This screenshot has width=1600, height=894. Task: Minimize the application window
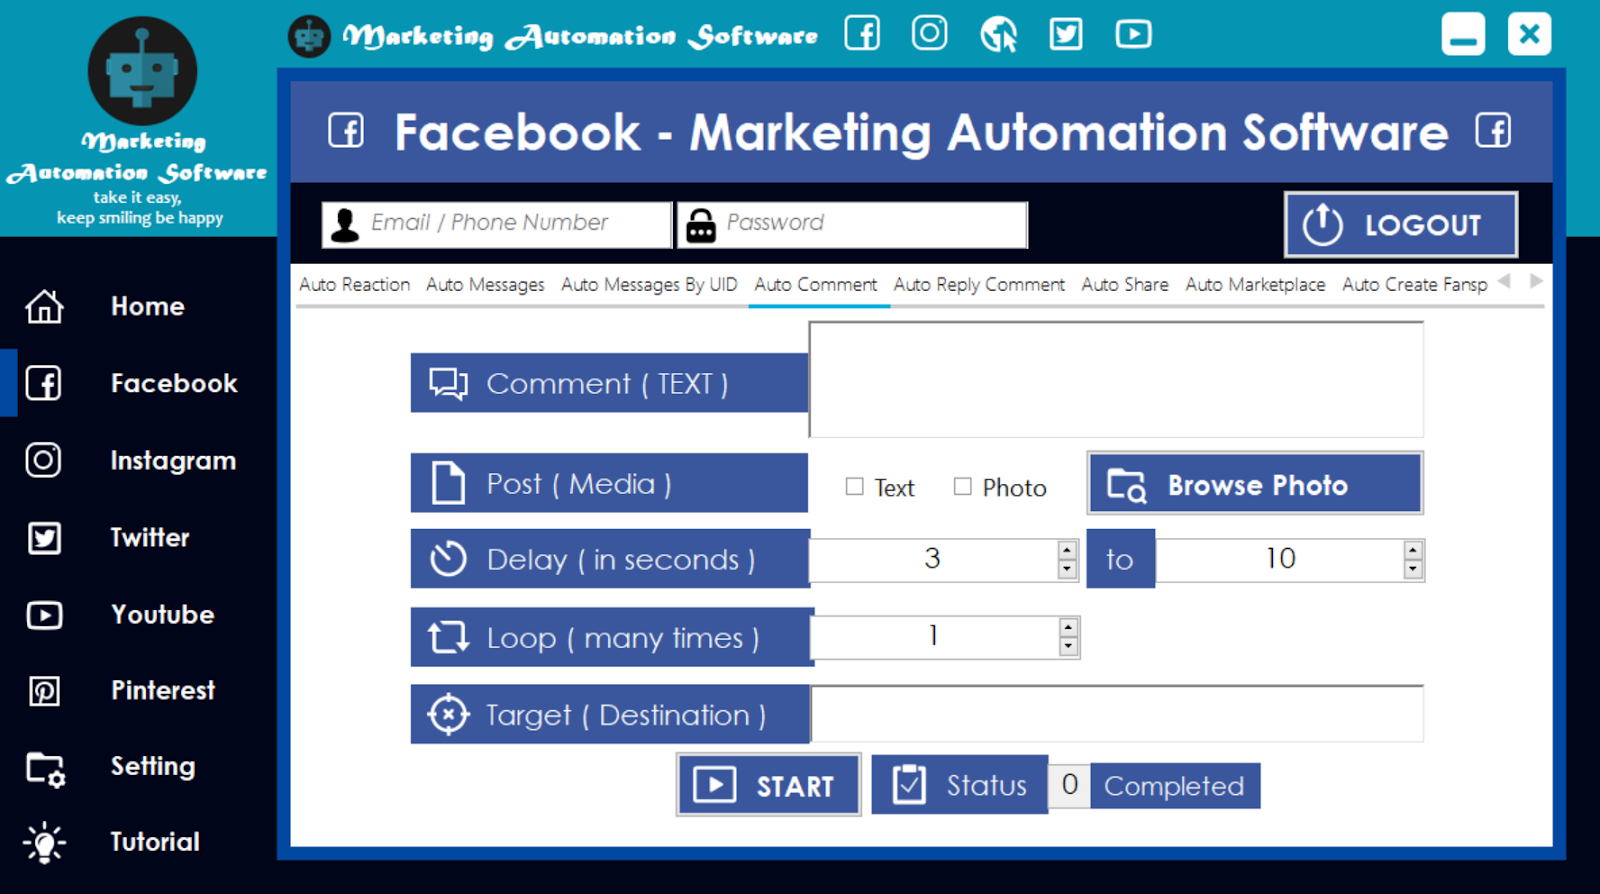click(1463, 34)
